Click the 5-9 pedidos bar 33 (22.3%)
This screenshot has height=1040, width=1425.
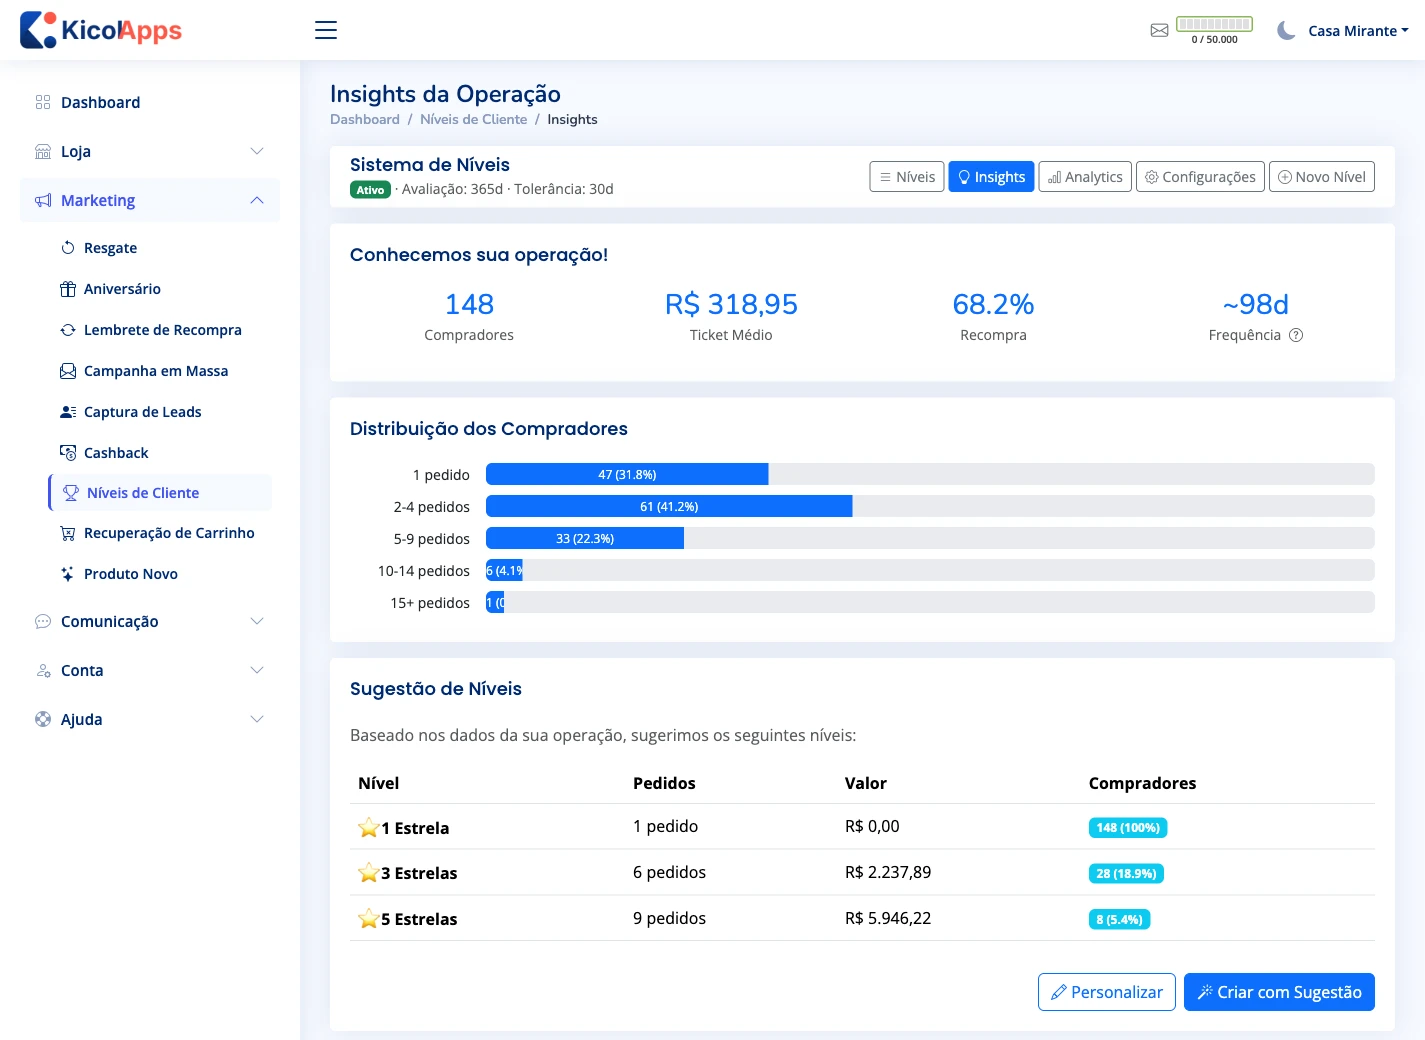tap(585, 538)
